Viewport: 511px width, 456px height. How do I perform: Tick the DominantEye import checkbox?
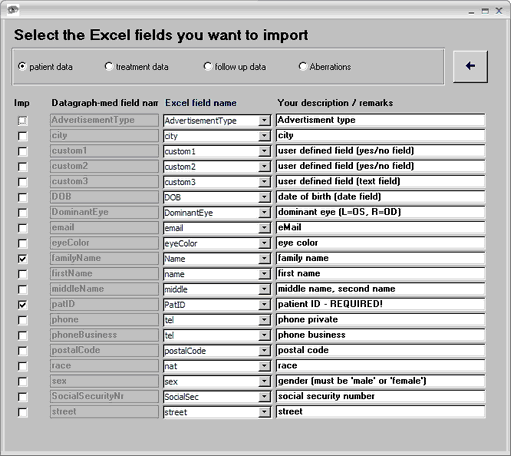click(22, 213)
